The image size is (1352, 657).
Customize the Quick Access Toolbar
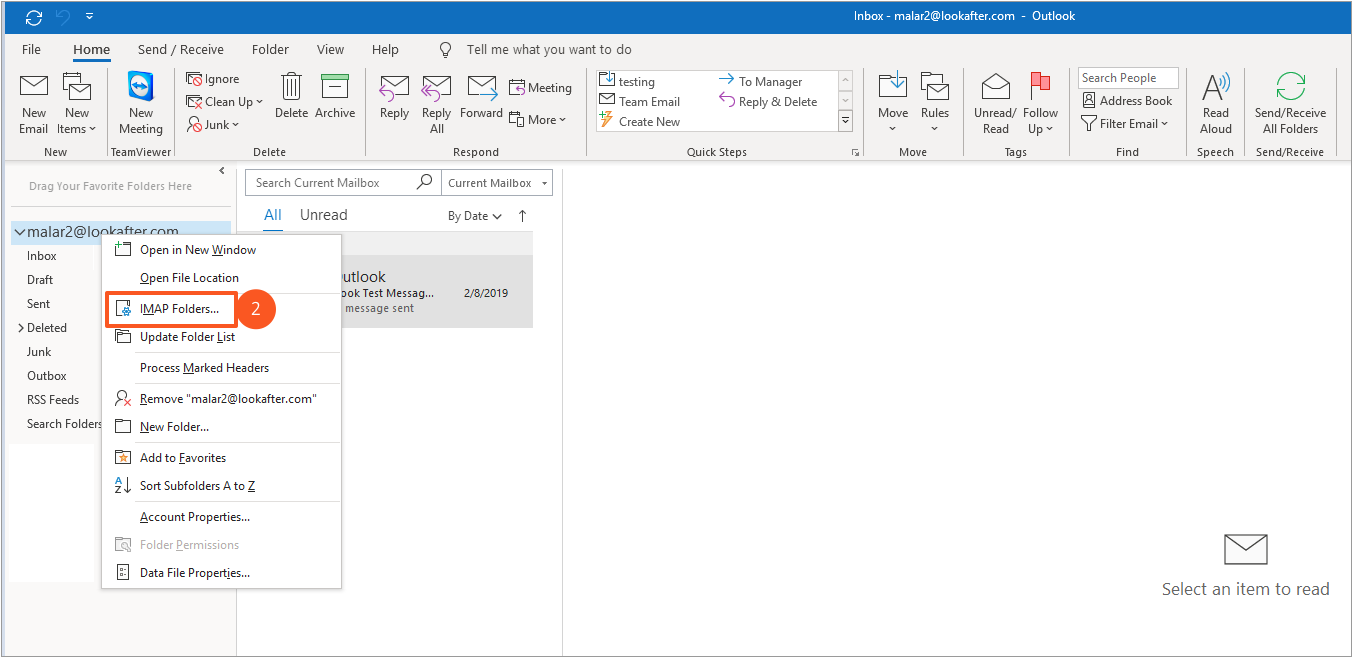(89, 17)
